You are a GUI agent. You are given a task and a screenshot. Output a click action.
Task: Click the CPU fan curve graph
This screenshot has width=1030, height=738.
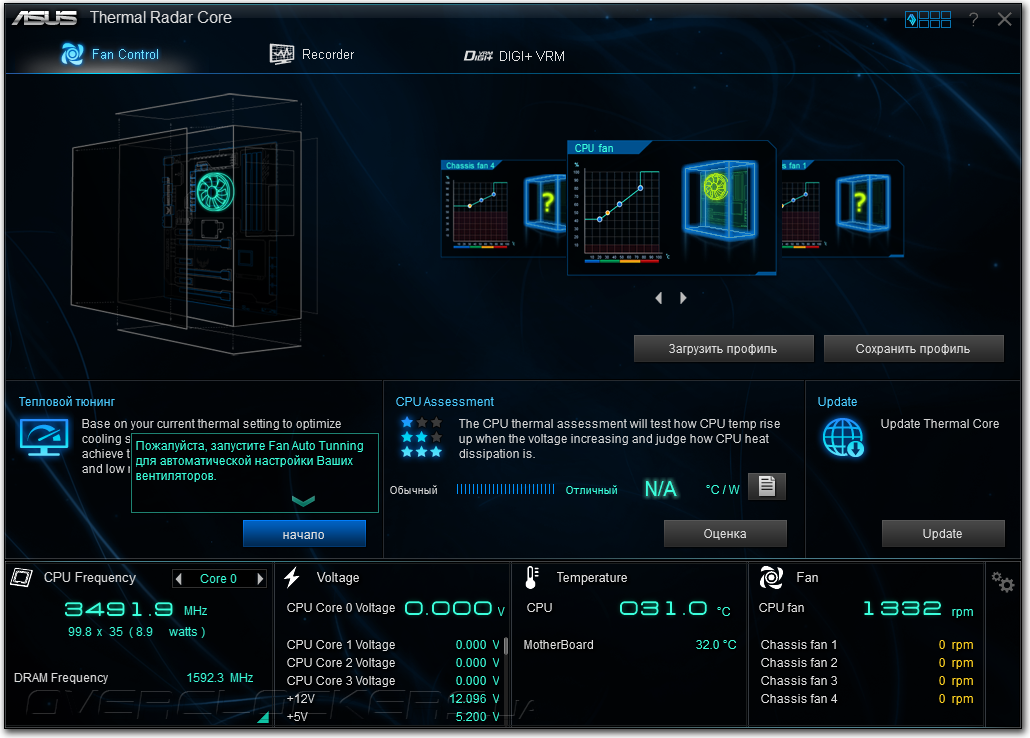621,214
